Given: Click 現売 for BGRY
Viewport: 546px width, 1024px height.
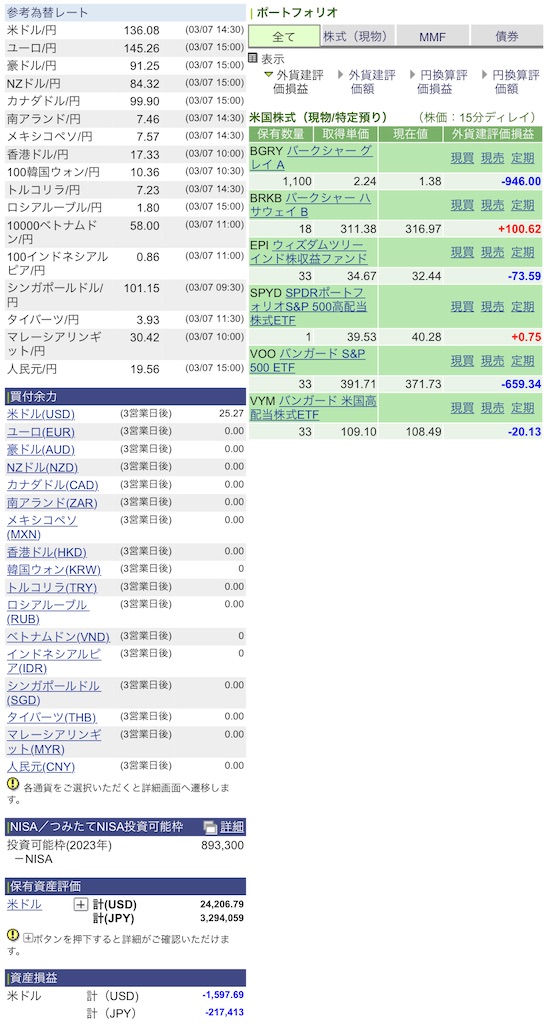Looking at the screenshot, I should pyautogui.click(x=492, y=157).
